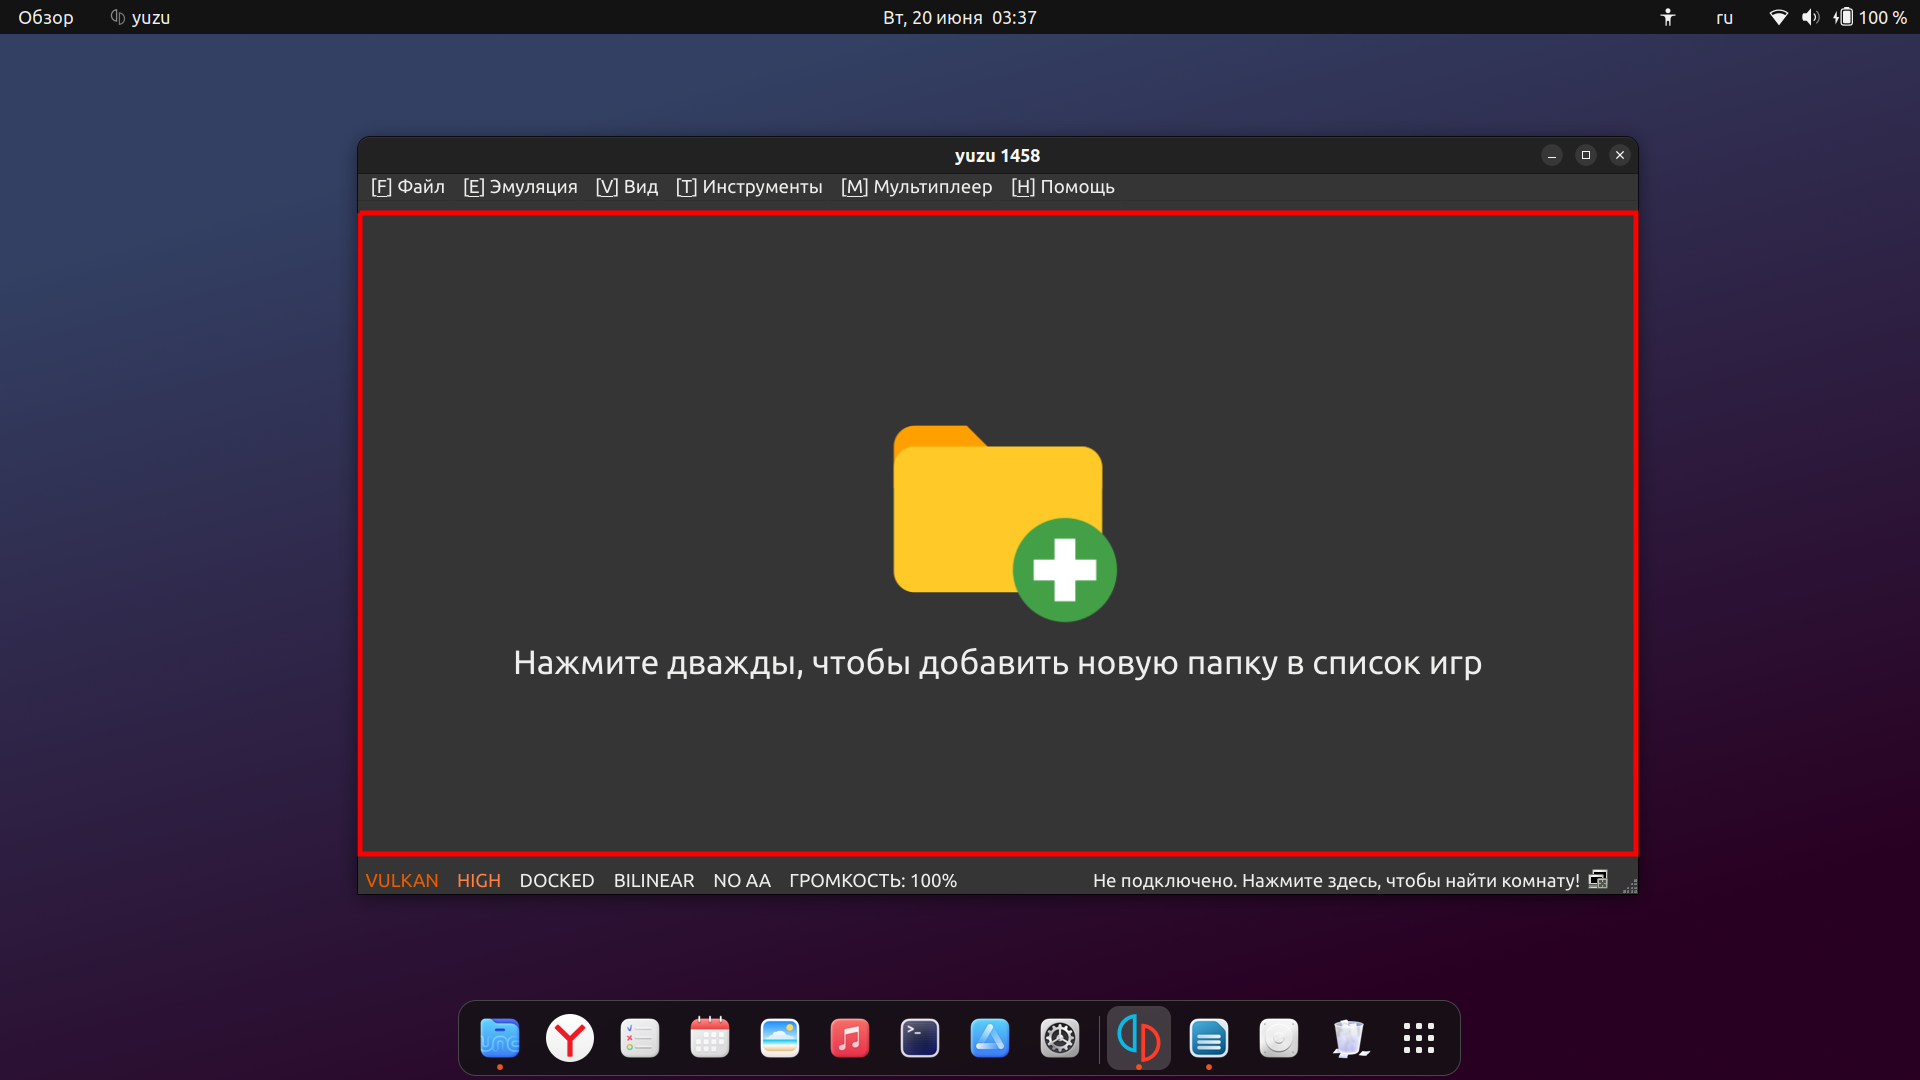
Task: Click the battery 100 % indicator
Action: (1870, 17)
